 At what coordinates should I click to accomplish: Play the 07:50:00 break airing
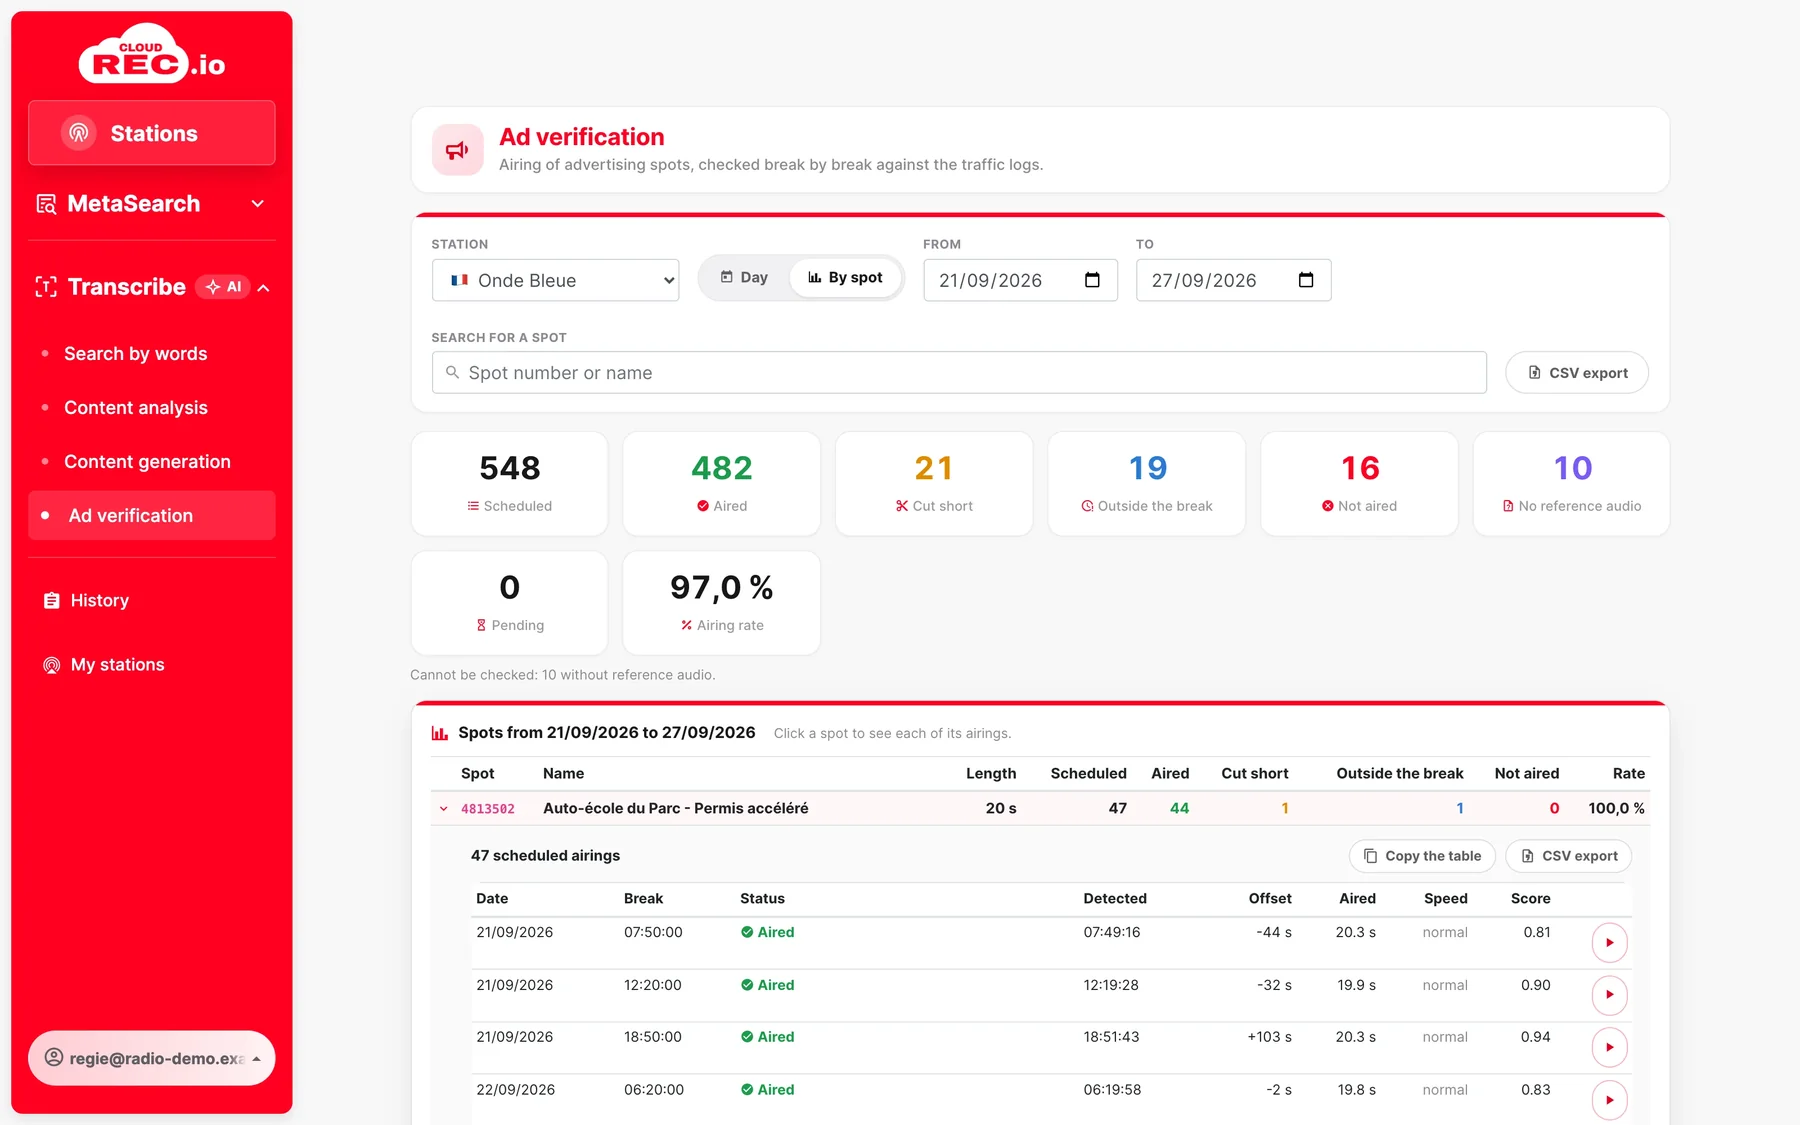pyautogui.click(x=1609, y=943)
